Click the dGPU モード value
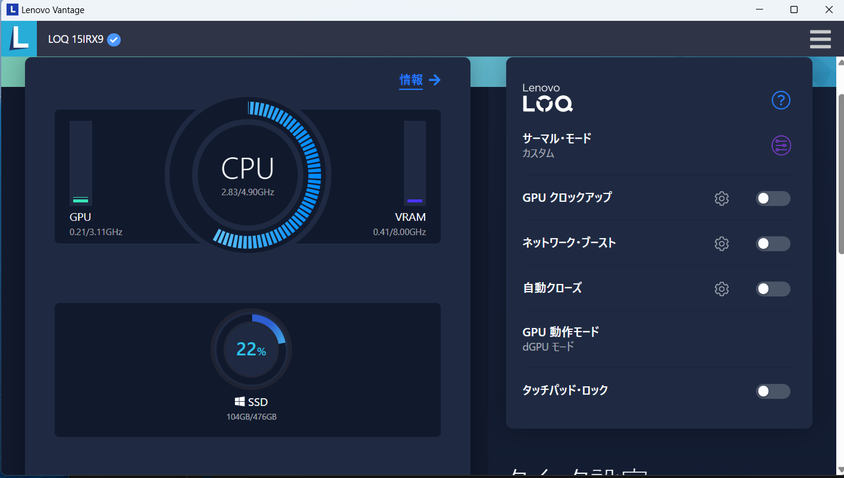844x478 pixels. [x=548, y=347]
